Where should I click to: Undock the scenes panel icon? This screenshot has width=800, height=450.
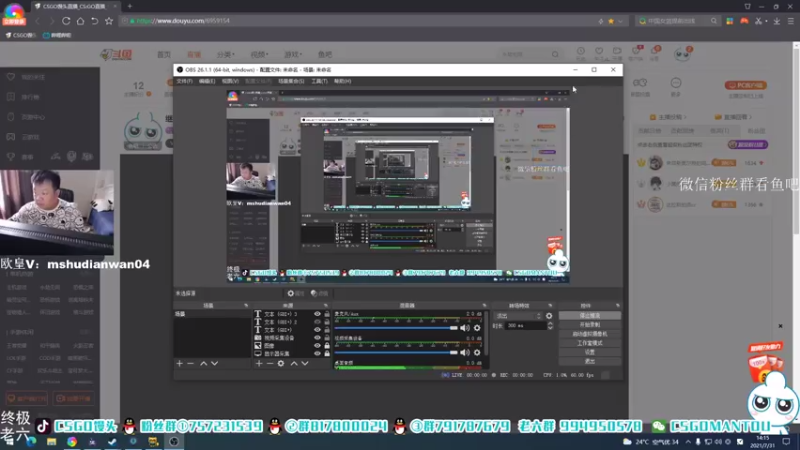(x=246, y=306)
